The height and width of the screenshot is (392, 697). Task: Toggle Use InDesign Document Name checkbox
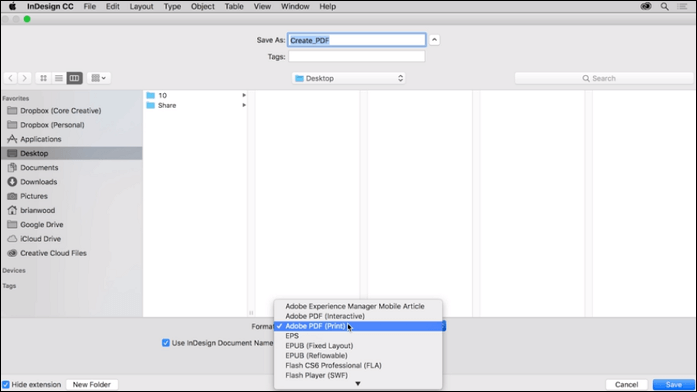[166, 343]
